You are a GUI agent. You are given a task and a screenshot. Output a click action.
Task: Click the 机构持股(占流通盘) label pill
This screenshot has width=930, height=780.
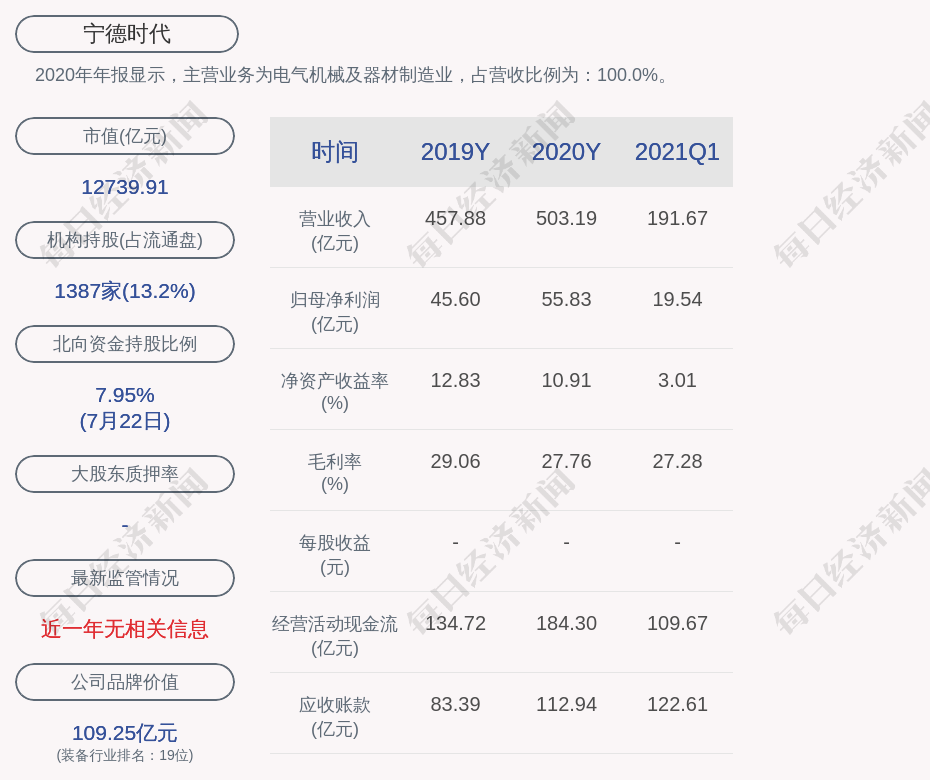tap(125, 240)
